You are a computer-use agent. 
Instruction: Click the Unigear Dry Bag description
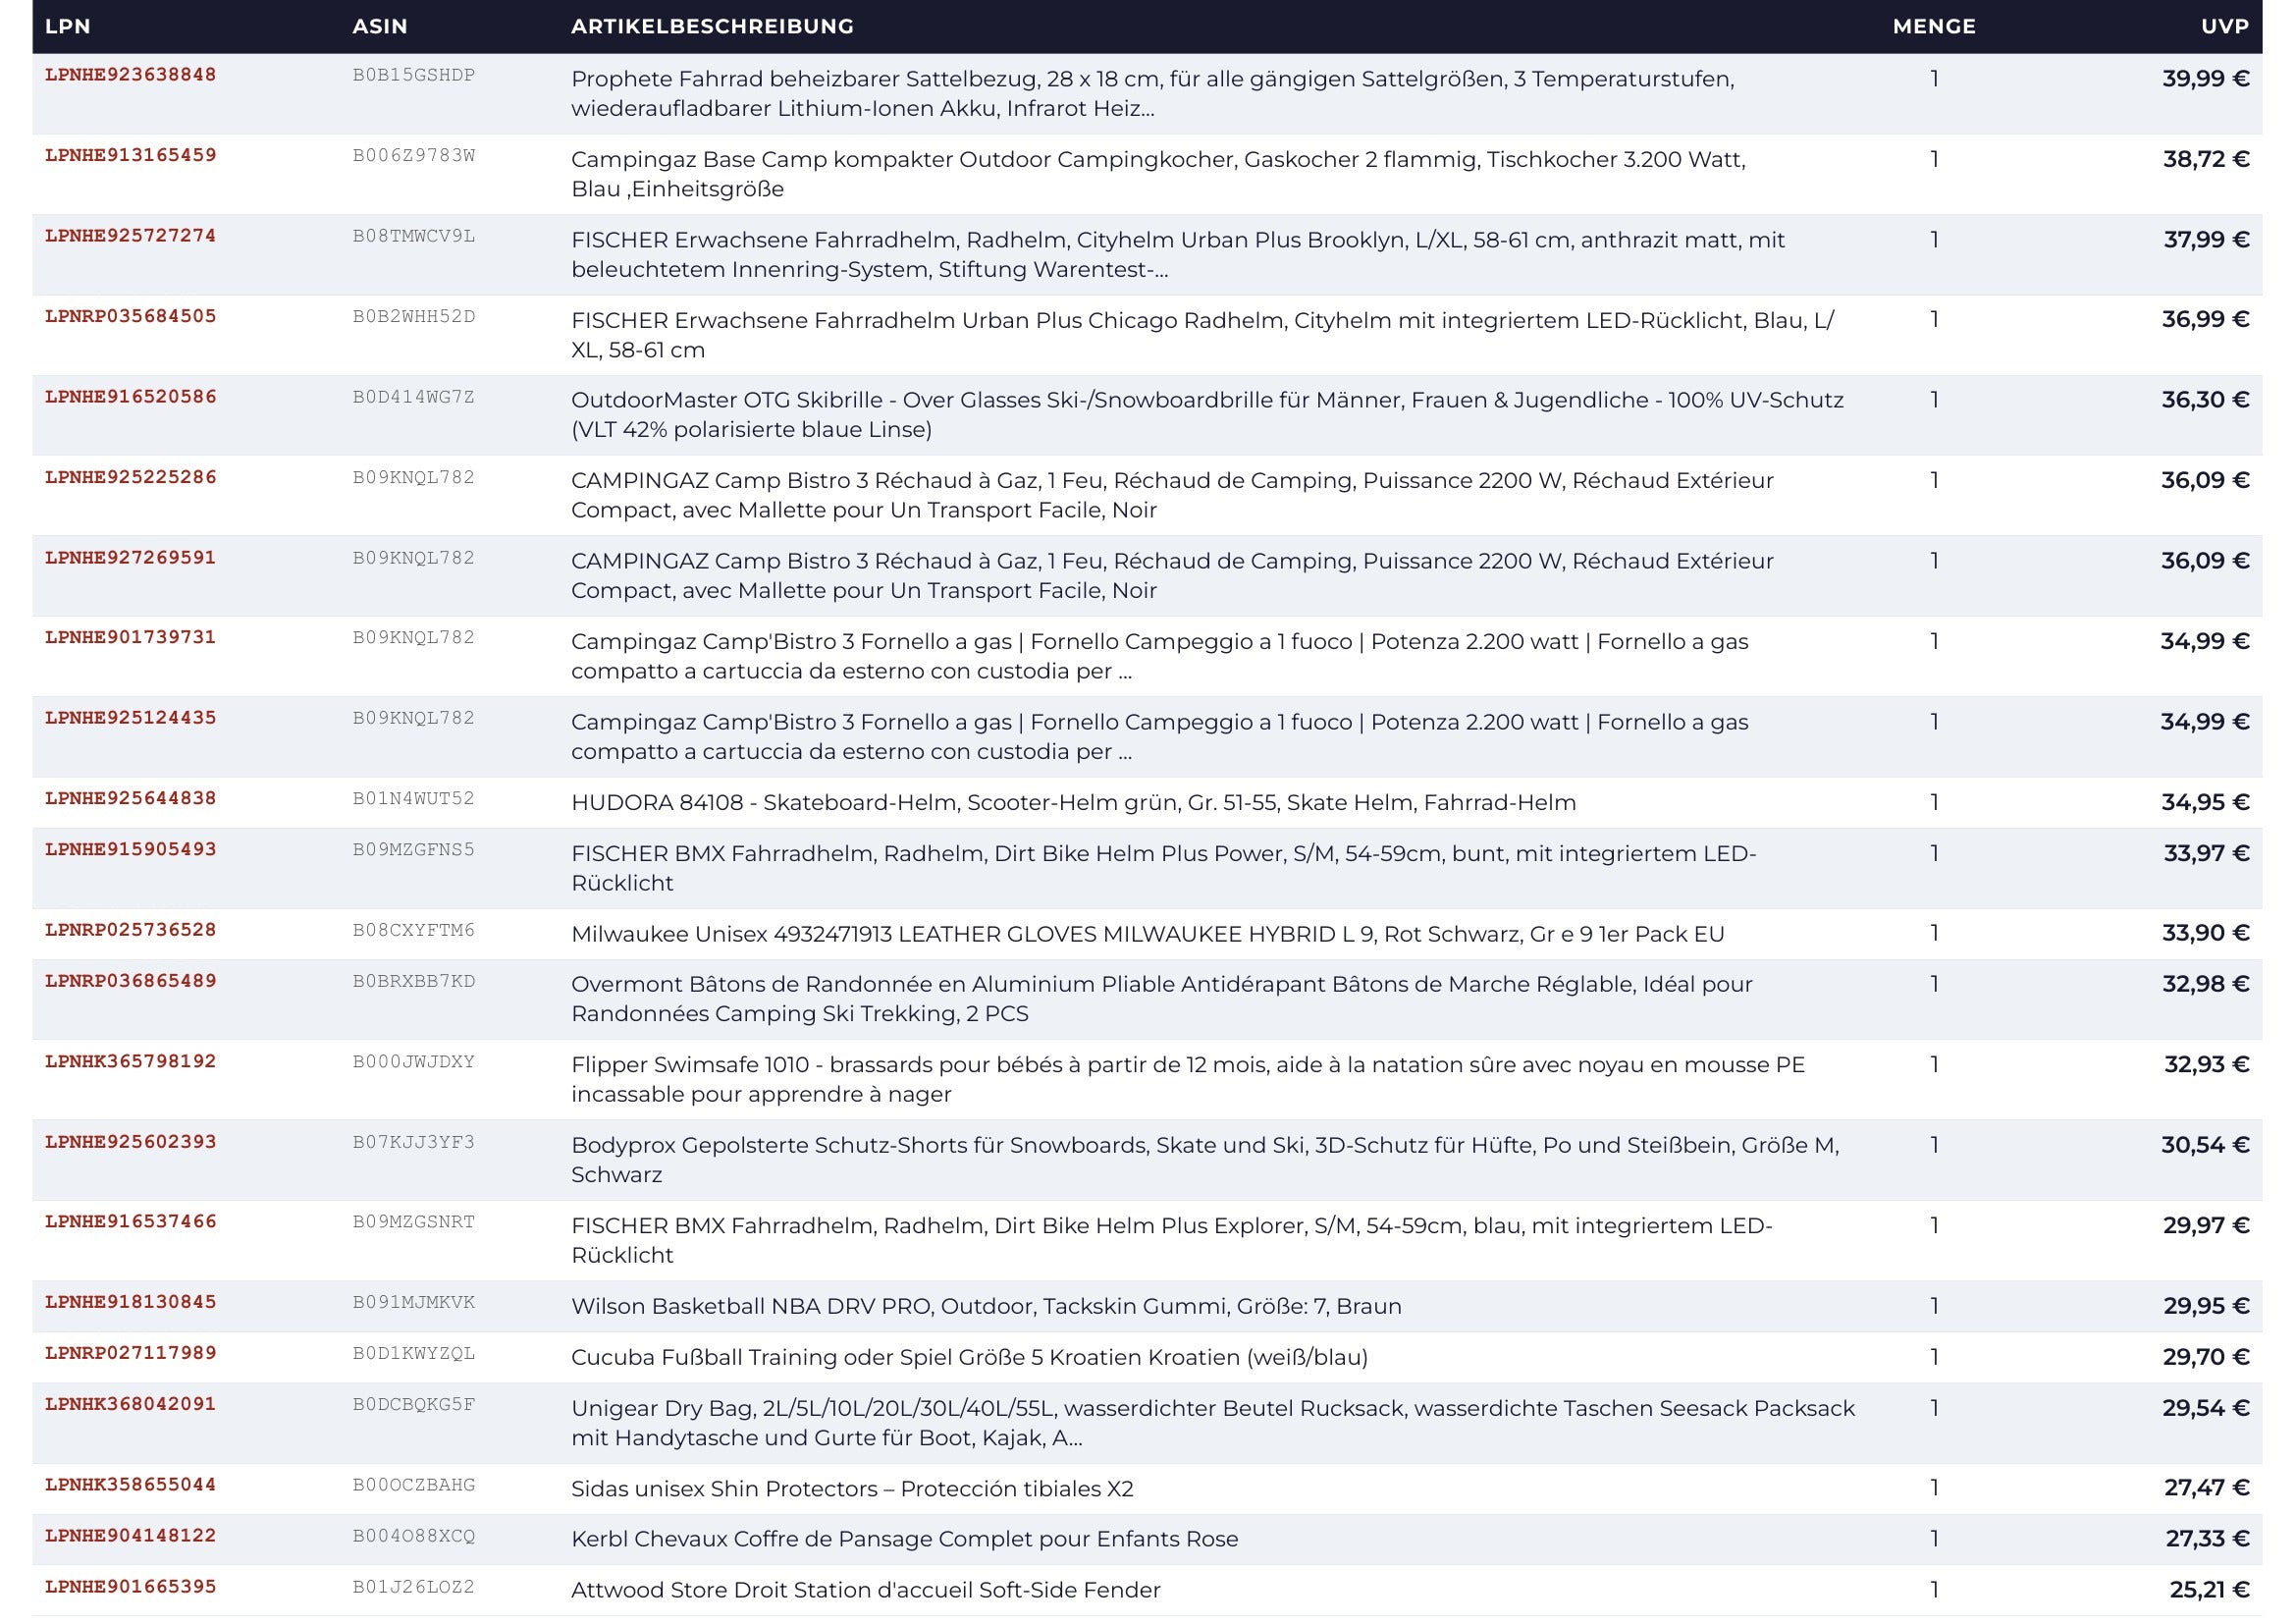pos(1213,1422)
